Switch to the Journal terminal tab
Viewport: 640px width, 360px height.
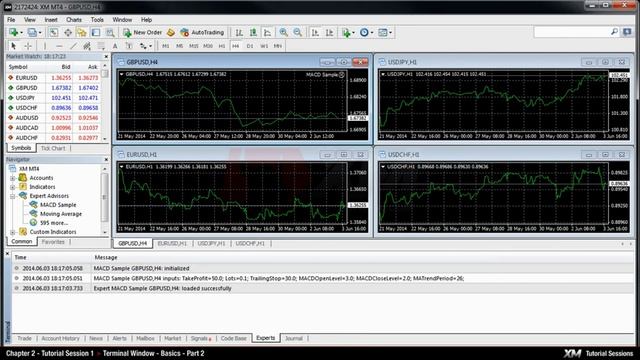click(x=293, y=338)
